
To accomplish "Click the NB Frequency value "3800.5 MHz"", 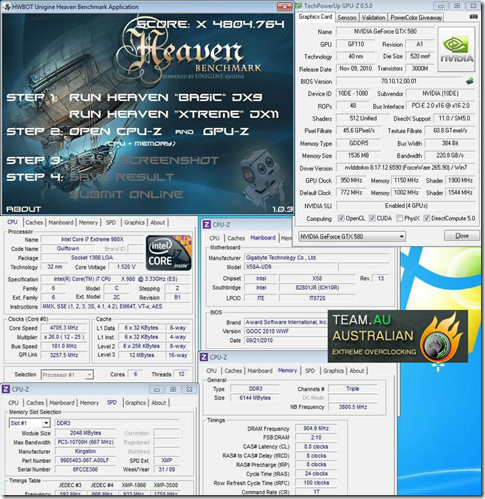I will (x=353, y=407).
